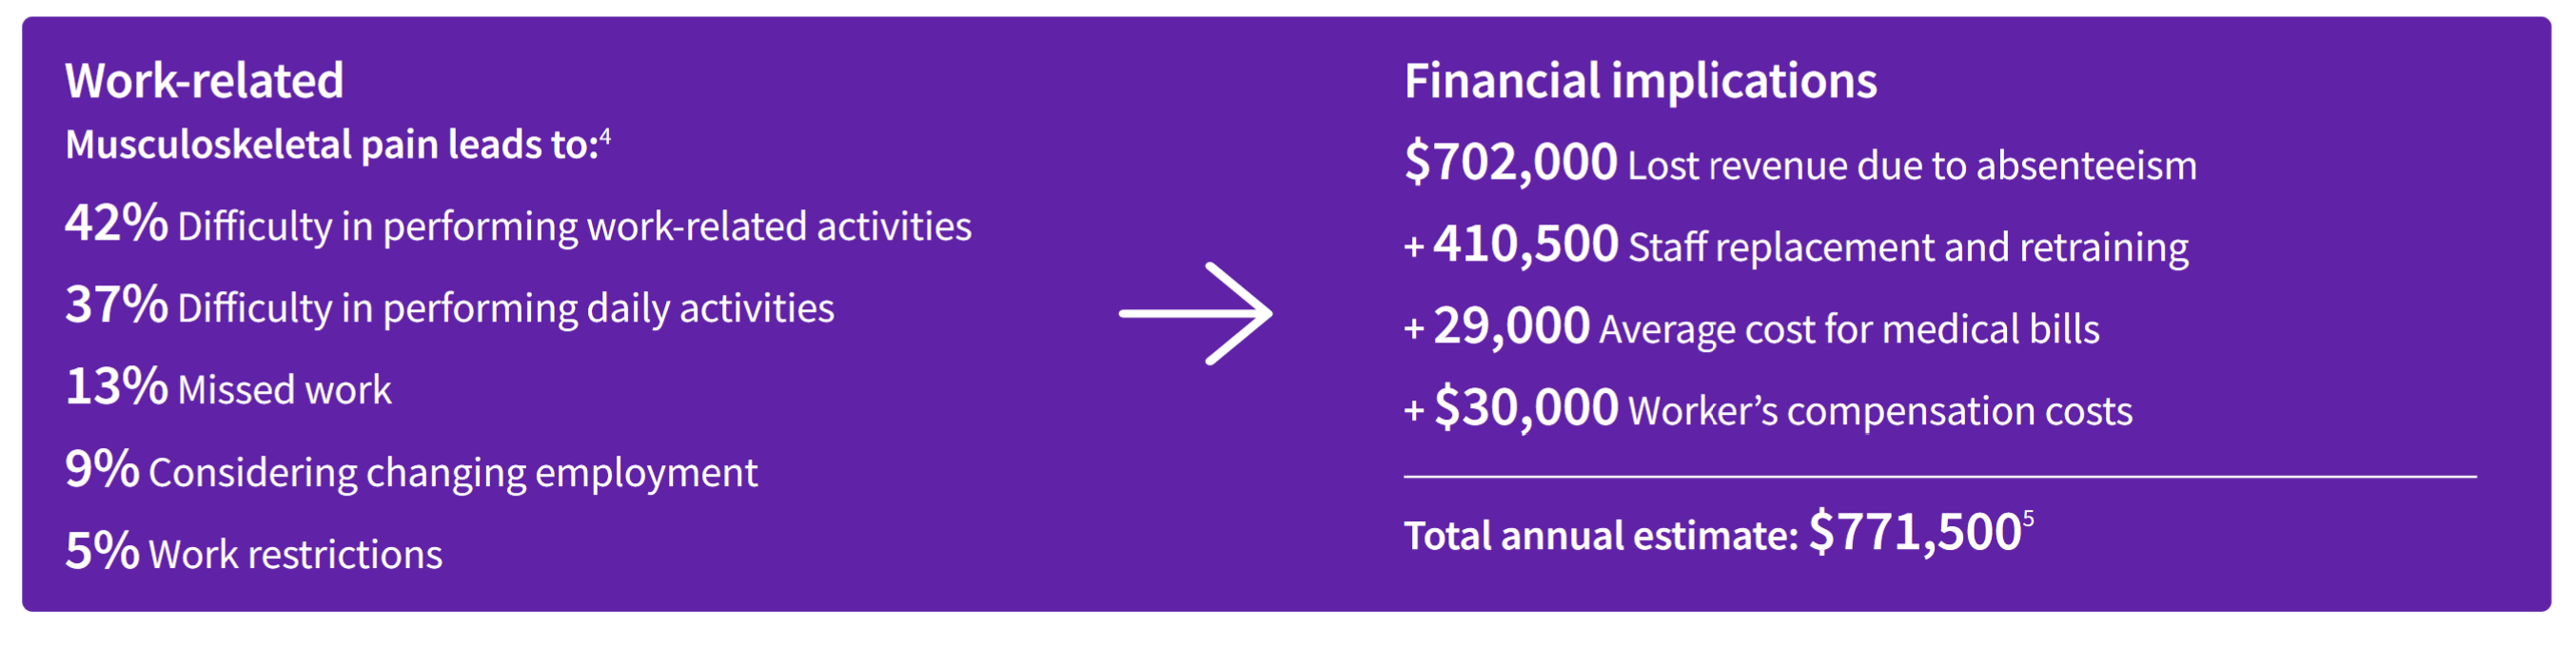
Task: Click the 29,000 medical bills figure
Action: click(x=1511, y=327)
